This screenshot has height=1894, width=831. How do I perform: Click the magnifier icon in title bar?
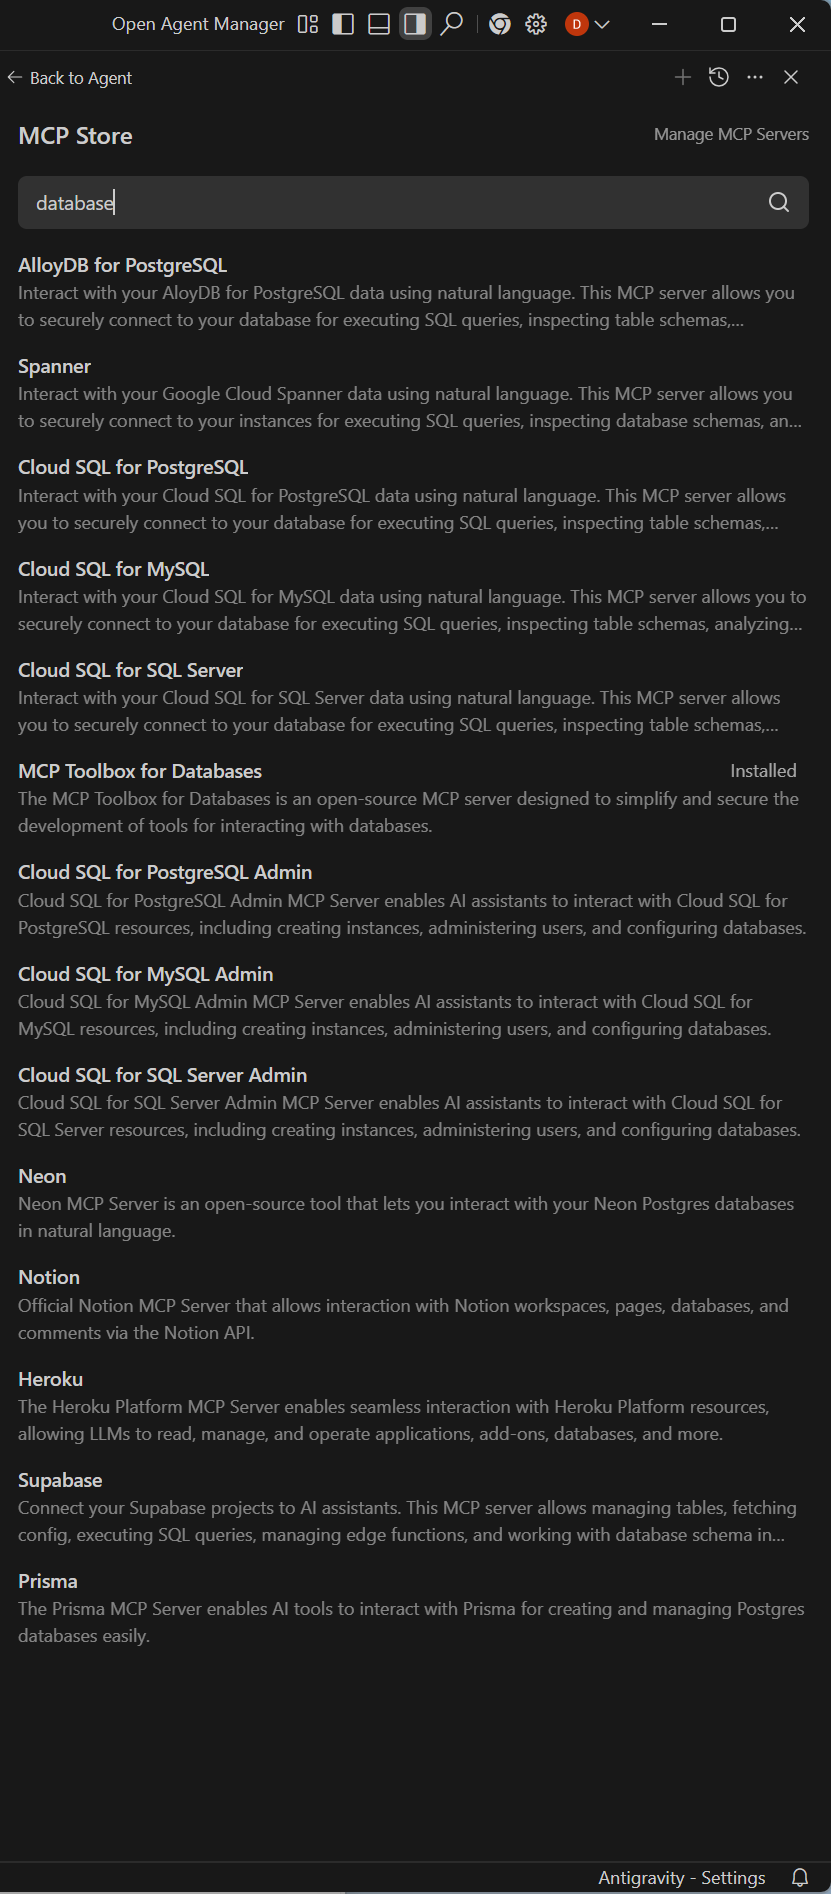tap(452, 24)
